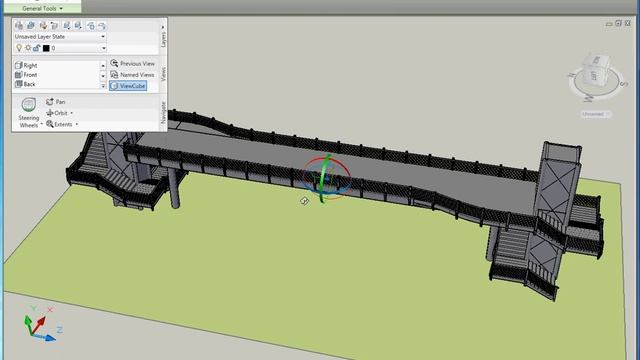640x360 pixels.
Task: Activate the Pan tool
Action: 56,102
